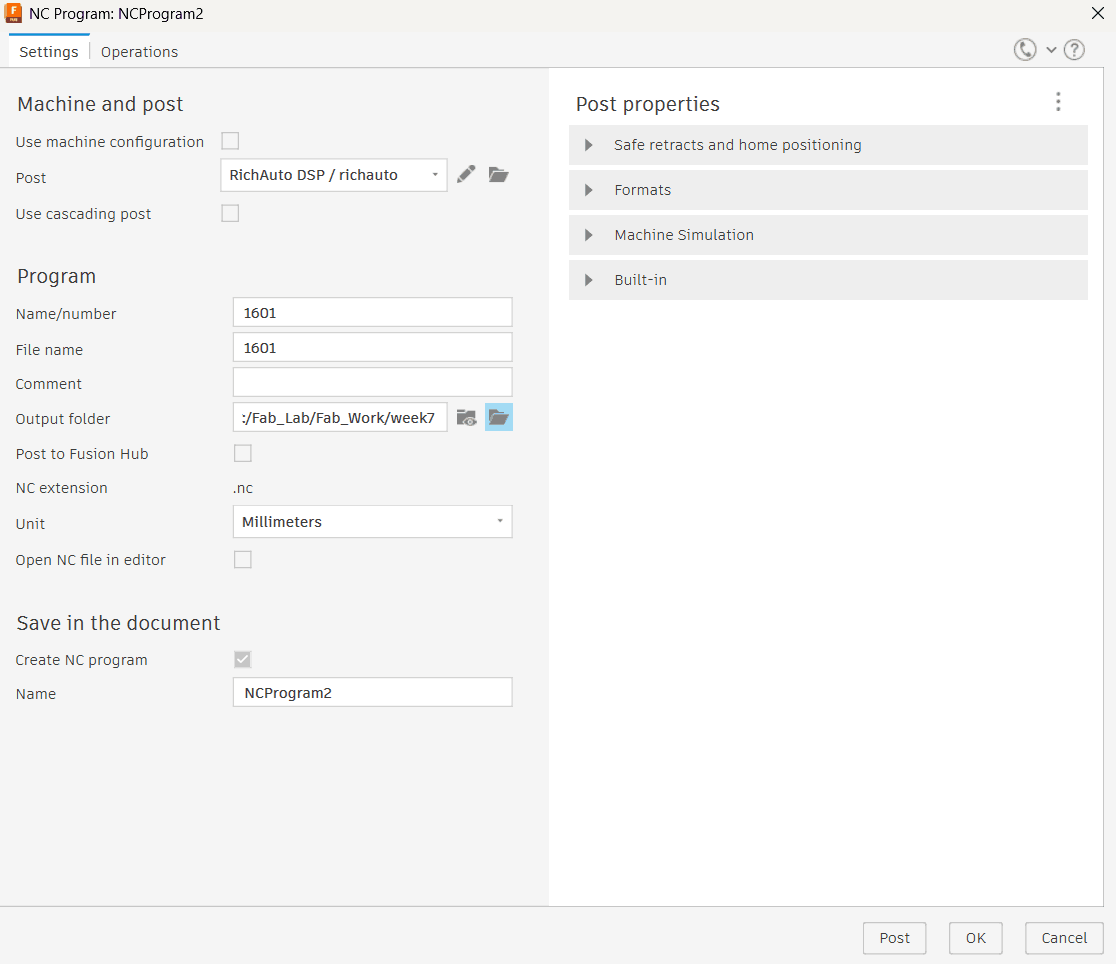The width and height of the screenshot is (1116, 964).
Task: Click the Cancel button
Action: coord(1064,938)
